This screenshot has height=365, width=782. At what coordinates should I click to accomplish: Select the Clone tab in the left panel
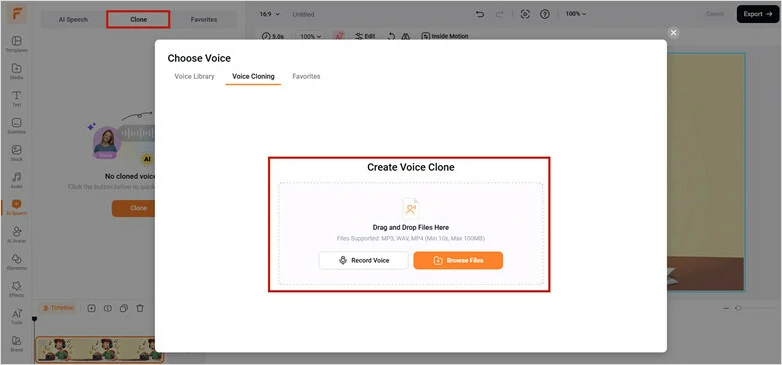point(139,19)
